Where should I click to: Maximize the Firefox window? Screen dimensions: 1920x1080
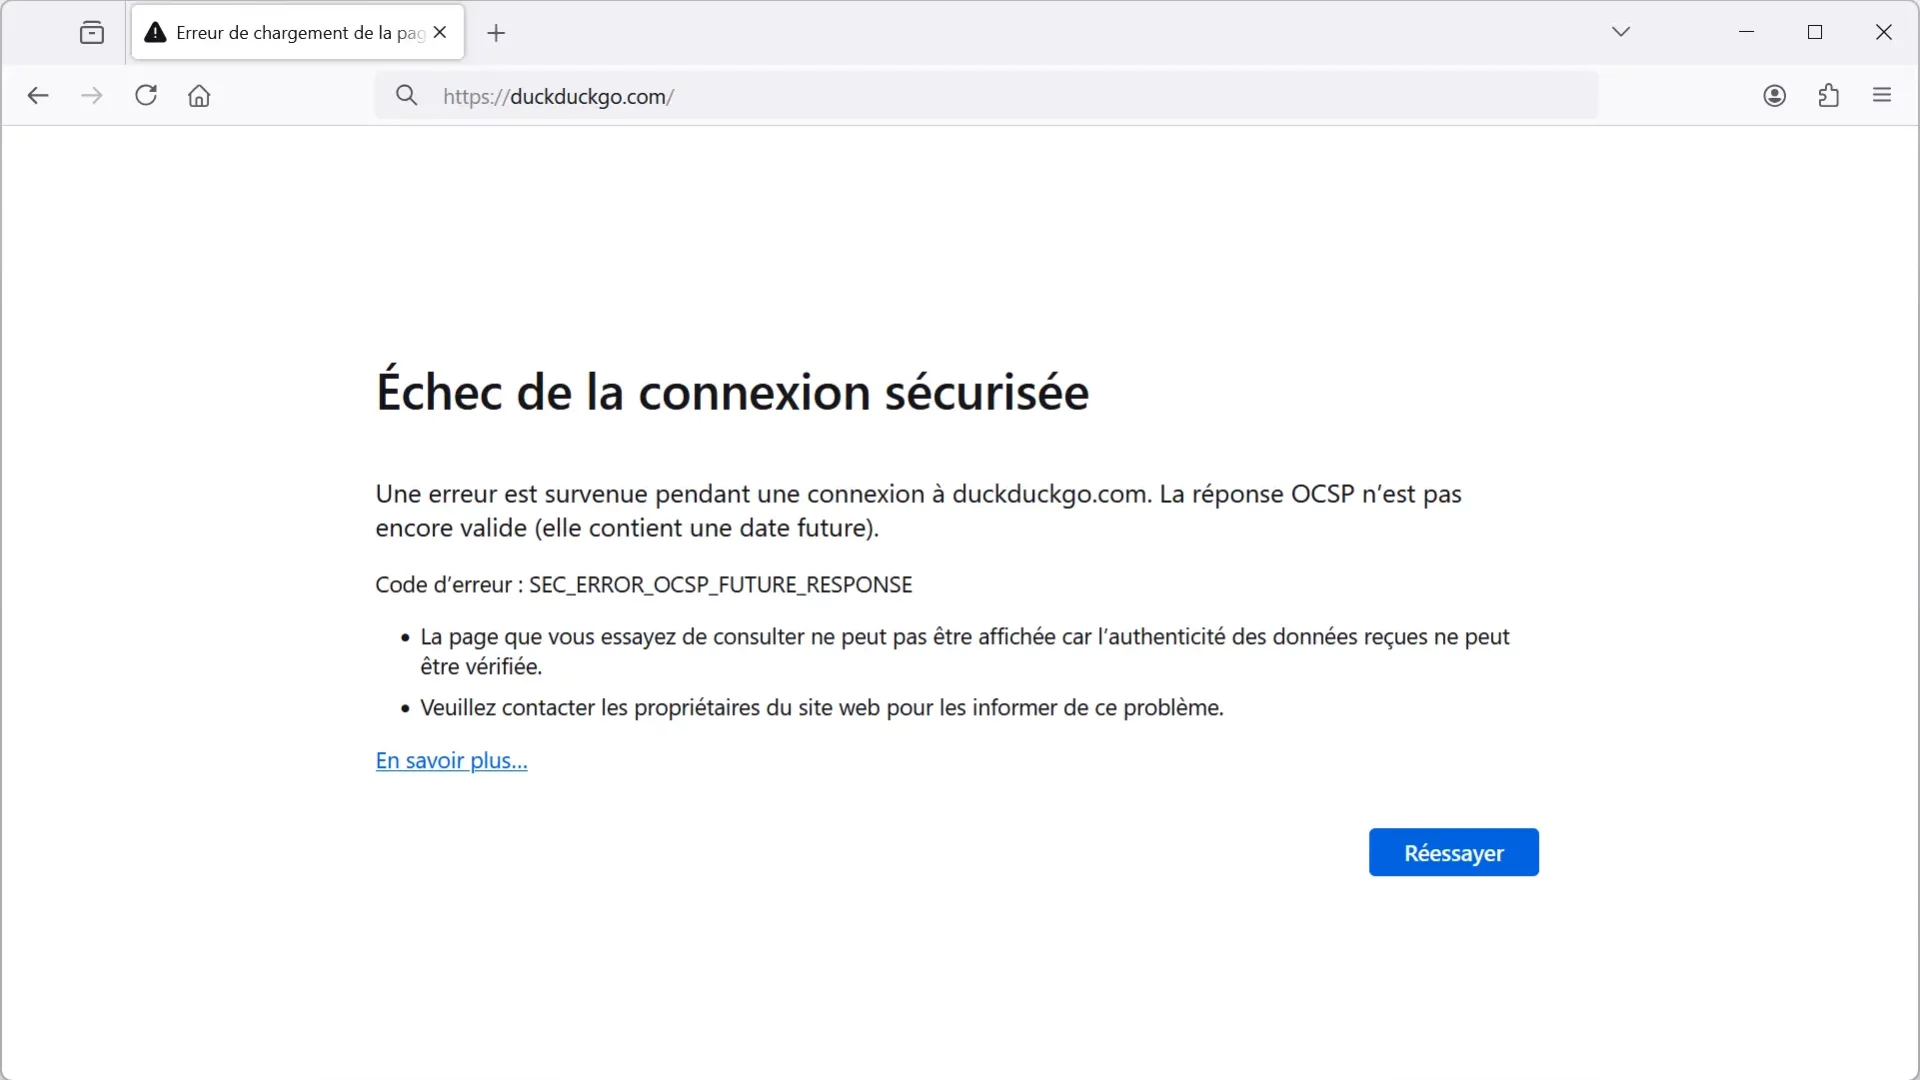(1815, 32)
